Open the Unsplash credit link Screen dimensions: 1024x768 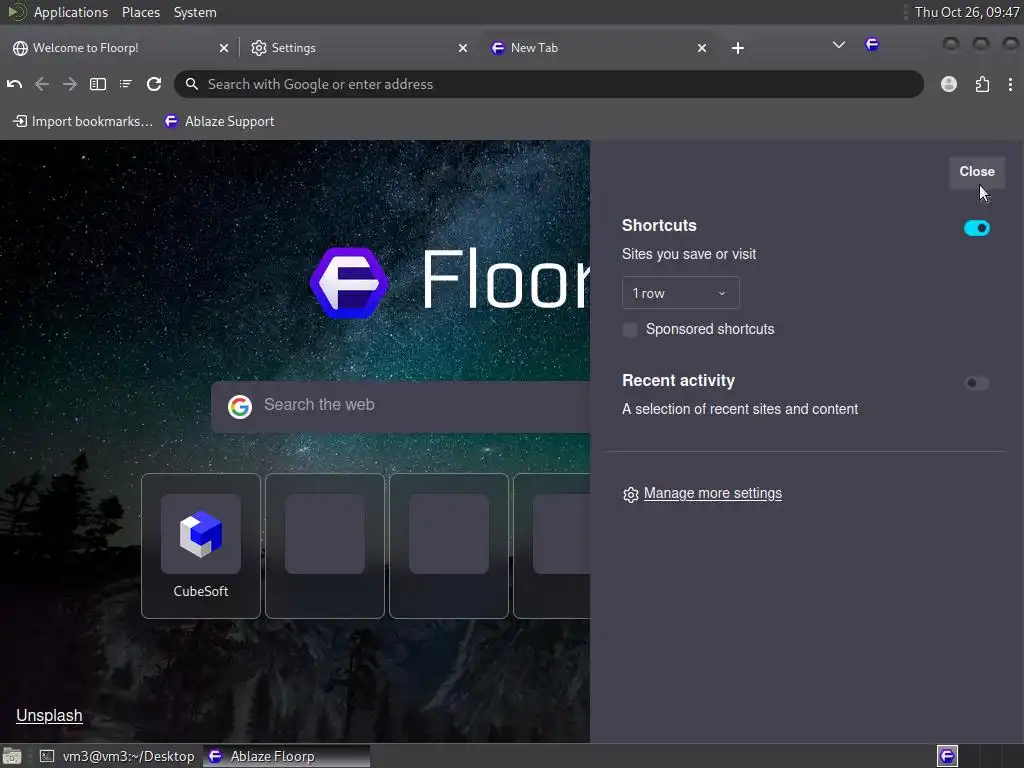[x=49, y=716]
